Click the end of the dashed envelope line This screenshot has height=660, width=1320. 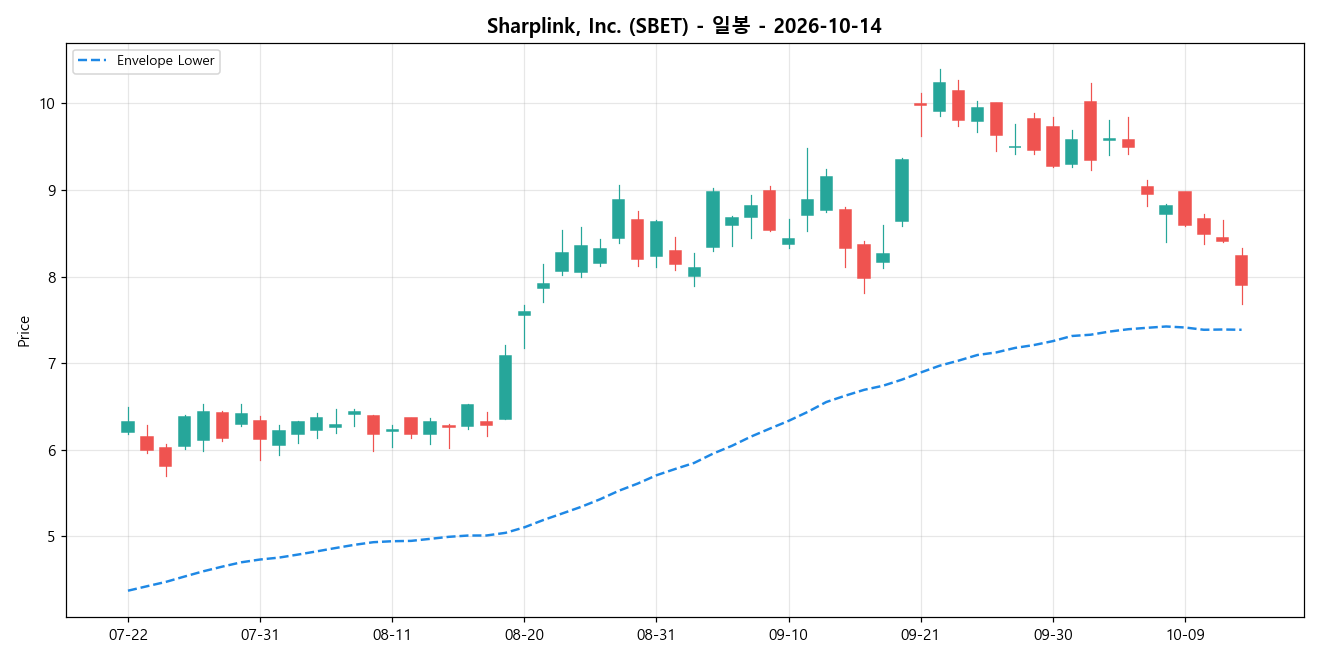tap(1241, 329)
